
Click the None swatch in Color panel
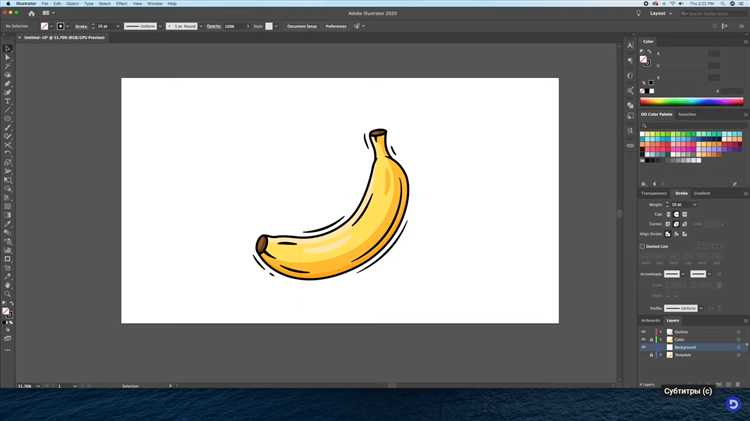tap(642, 91)
